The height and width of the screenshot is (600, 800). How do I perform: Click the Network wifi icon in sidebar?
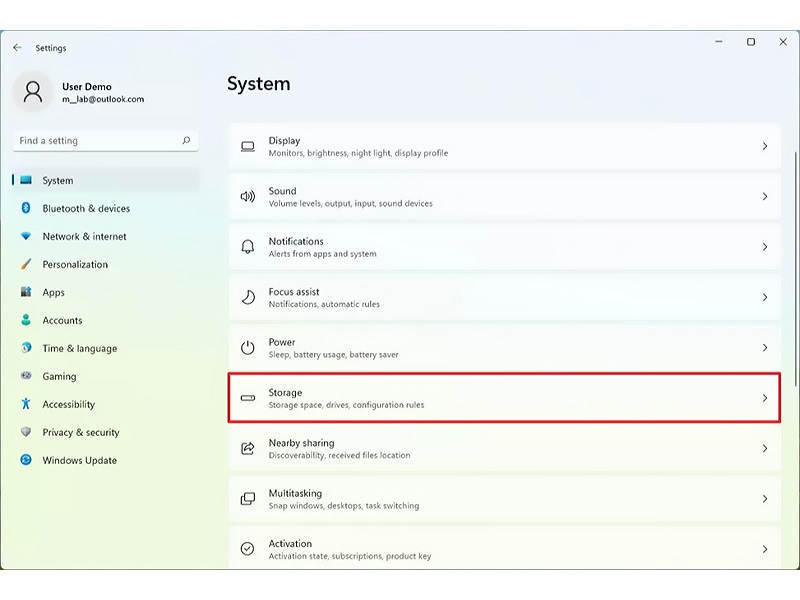click(x=26, y=236)
